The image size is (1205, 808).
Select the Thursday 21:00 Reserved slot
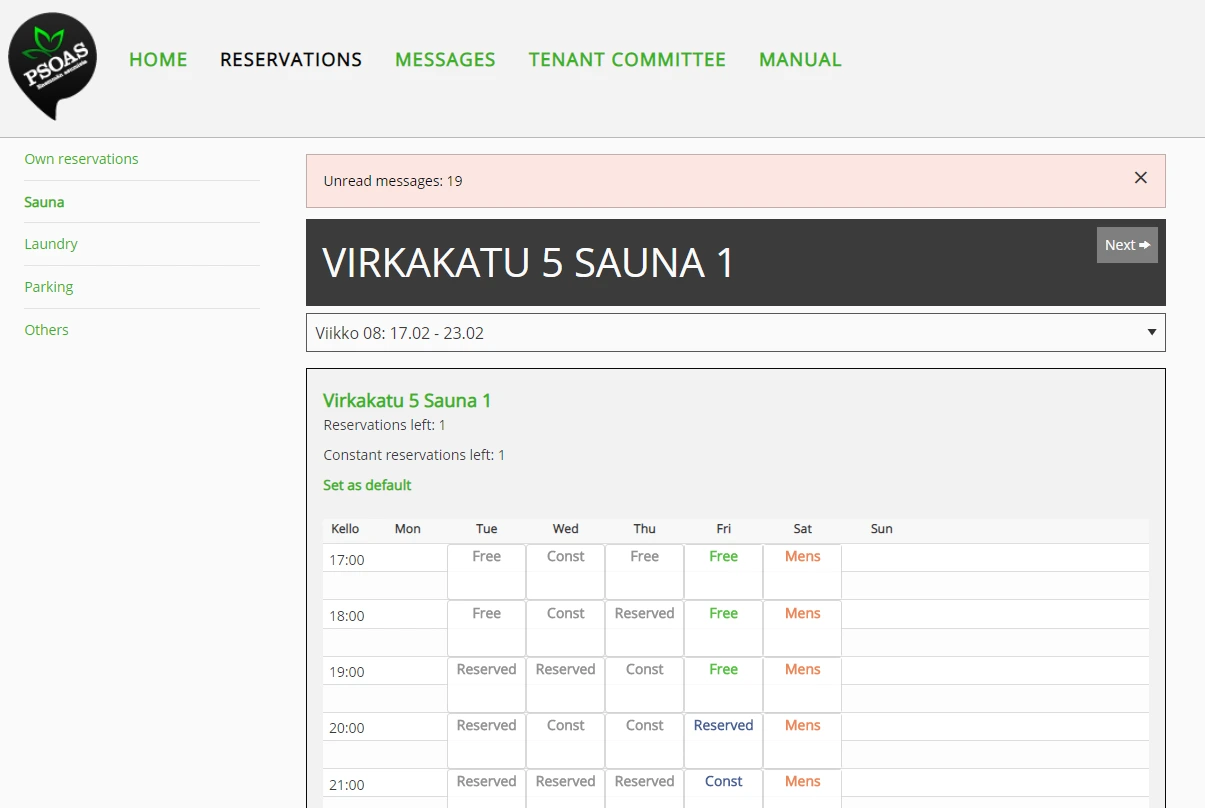(x=645, y=788)
